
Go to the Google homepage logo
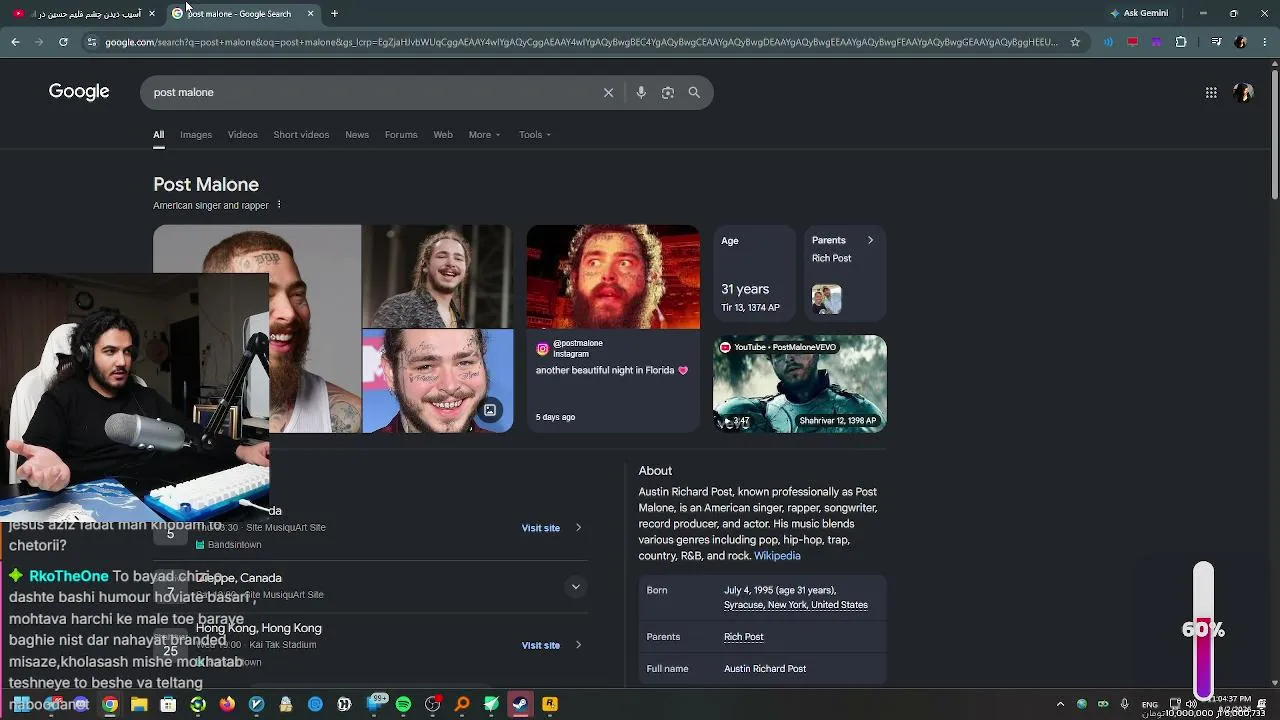(x=79, y=92)
